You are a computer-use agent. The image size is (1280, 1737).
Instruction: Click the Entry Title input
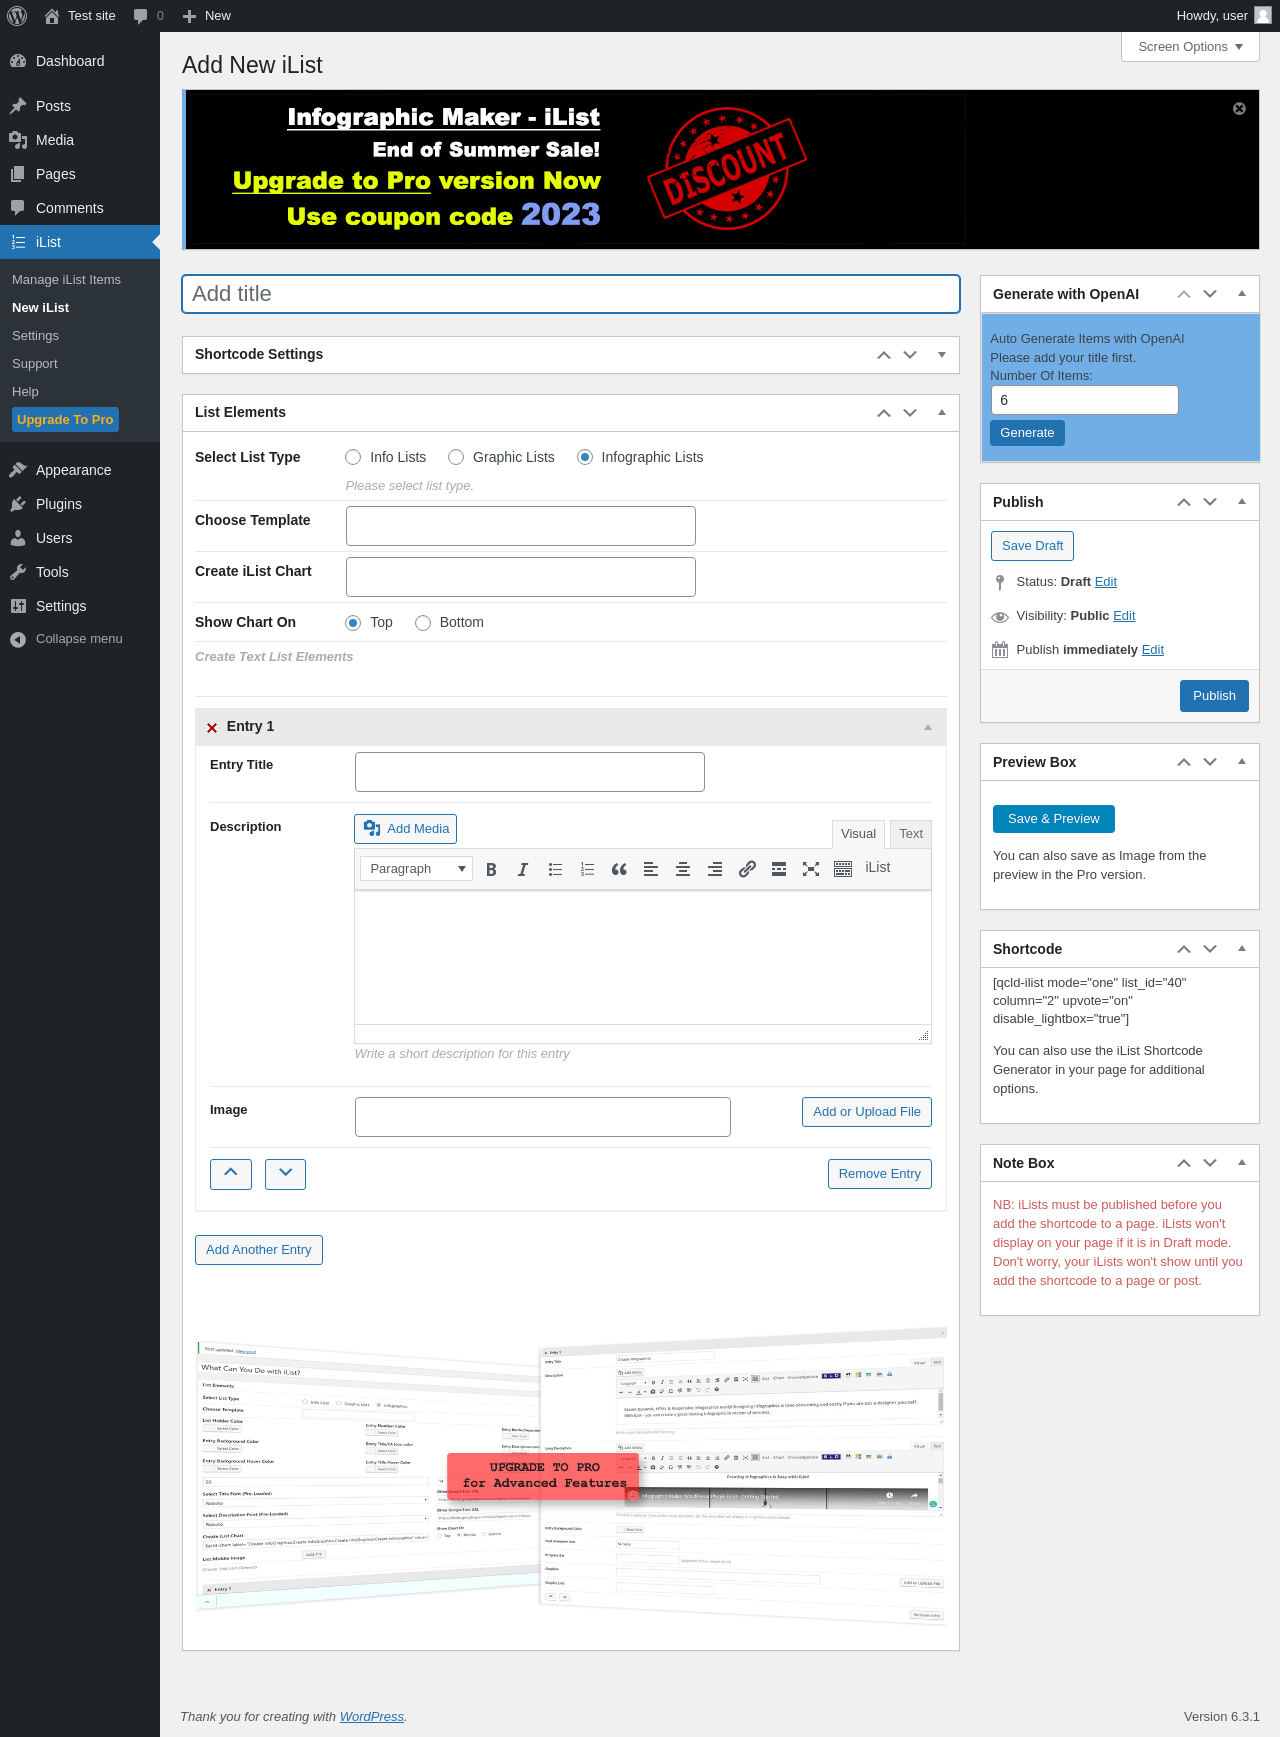530,772
